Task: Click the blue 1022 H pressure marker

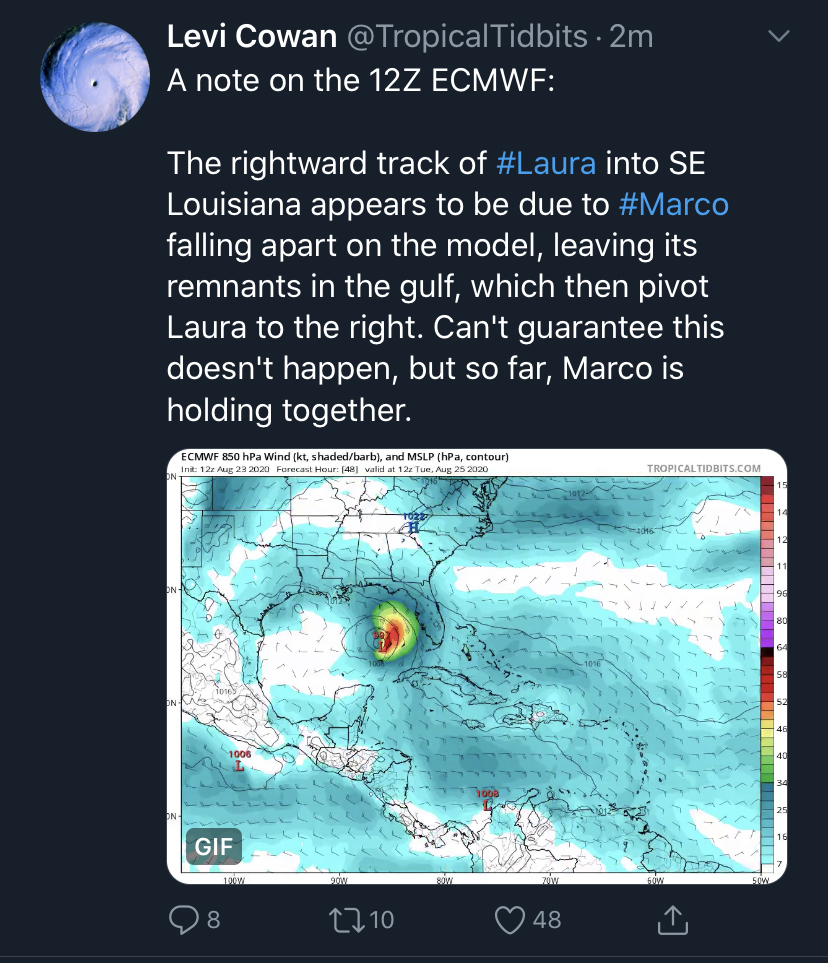Action: coord(413,523)
